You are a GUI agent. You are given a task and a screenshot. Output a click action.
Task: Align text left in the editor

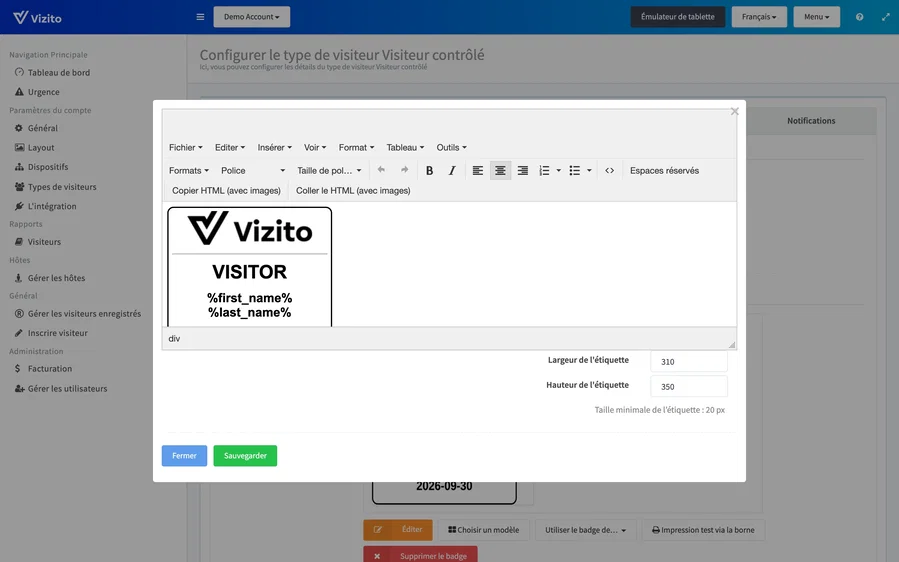tap(478, 170)
